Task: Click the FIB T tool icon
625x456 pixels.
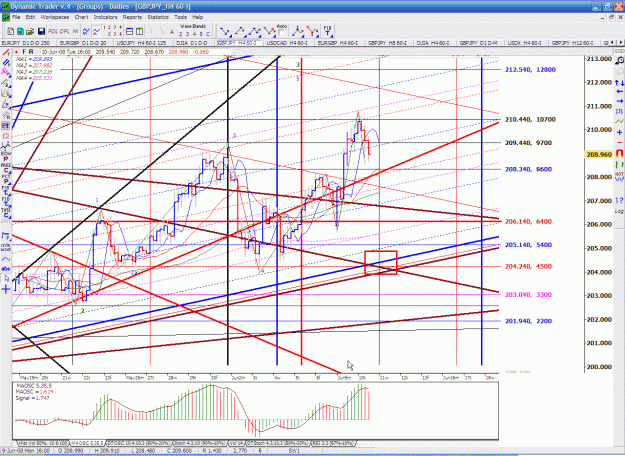Action: pos(327,31)
